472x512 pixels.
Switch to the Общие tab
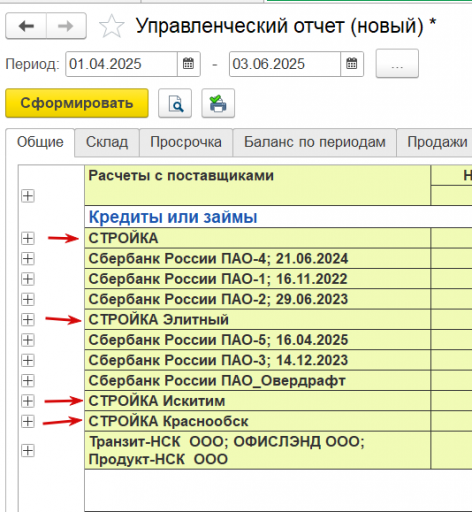pyautogui.click(x=40, y=142)
